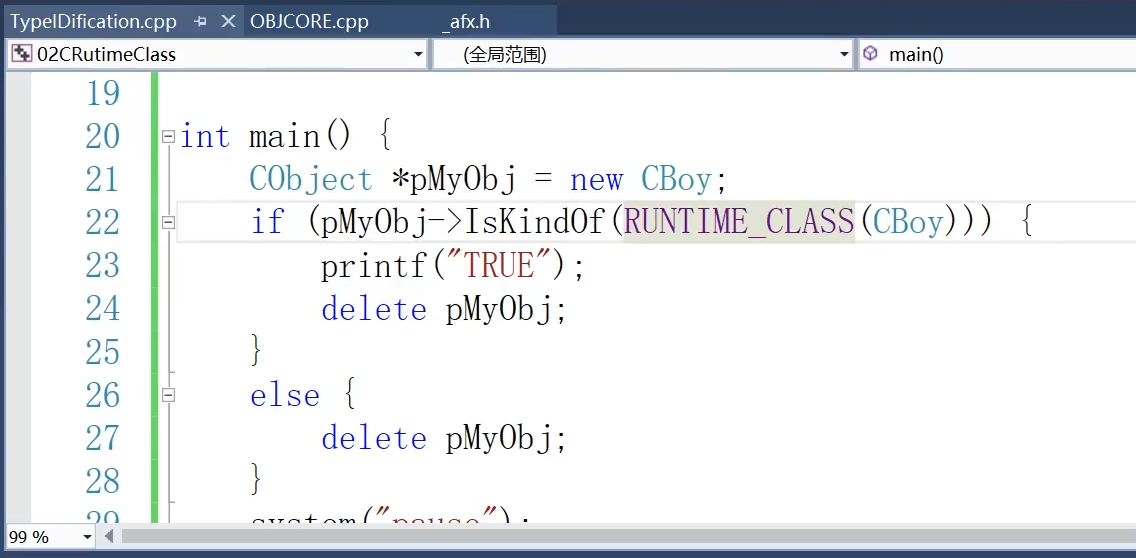Click the CObject type on line 21
This screenshot has width=1136, height=558.
point(311,180)
